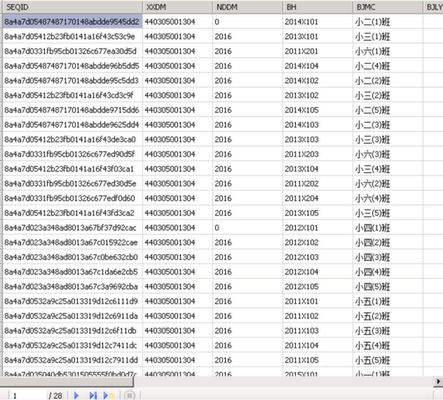This screenshot has width=443, height=400.
Task: Click BH cell 2011X102
Action: tap(318, 316)
